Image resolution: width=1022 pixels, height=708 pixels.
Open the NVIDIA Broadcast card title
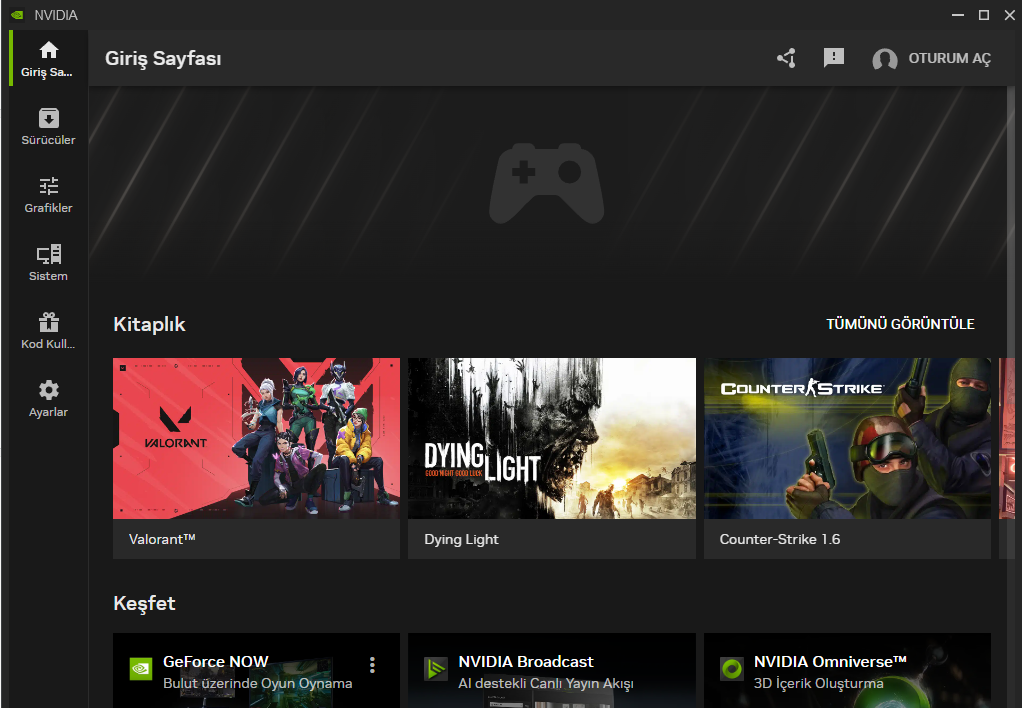point(526,662)
